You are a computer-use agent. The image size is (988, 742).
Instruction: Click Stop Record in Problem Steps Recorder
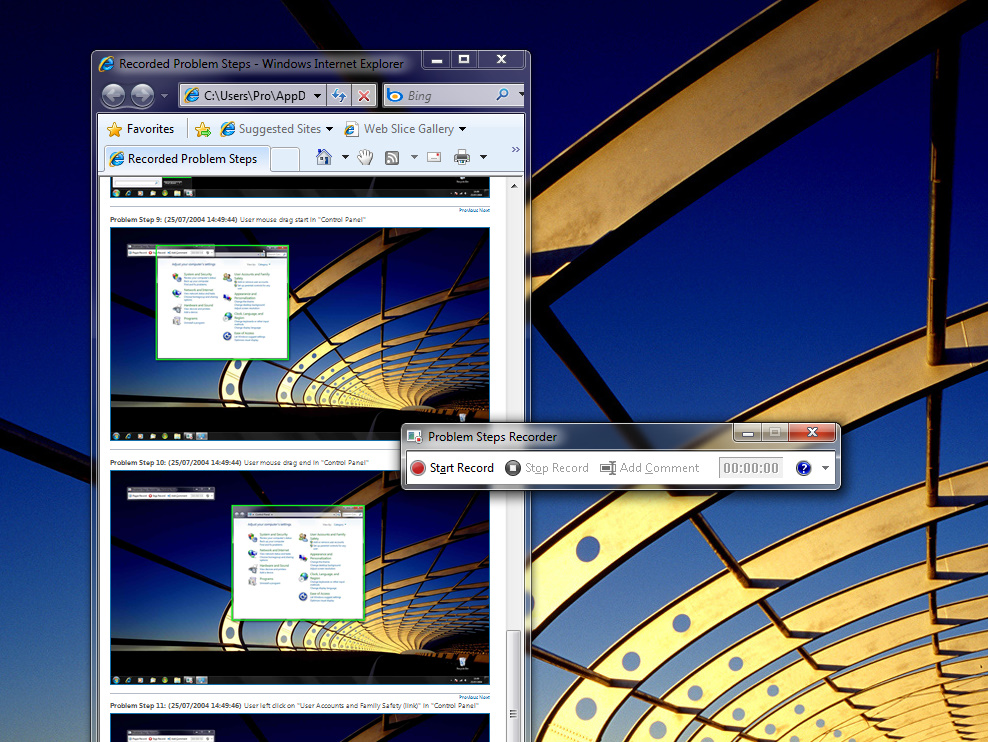click(547, 468)
